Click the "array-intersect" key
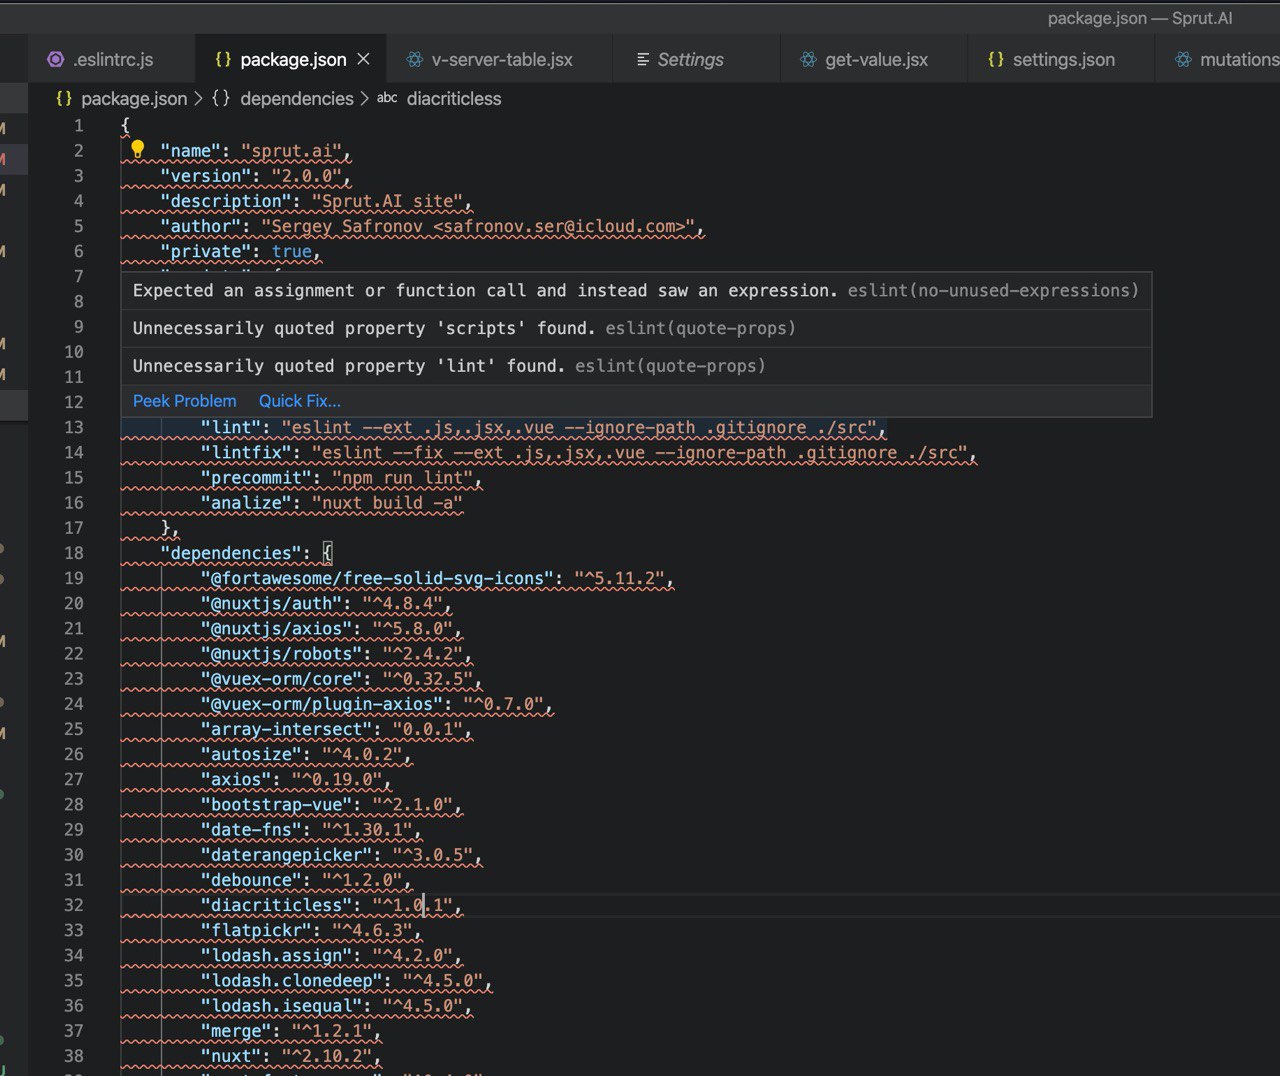Screen dimensions: 1280x1076 click(x=286, y=730)
